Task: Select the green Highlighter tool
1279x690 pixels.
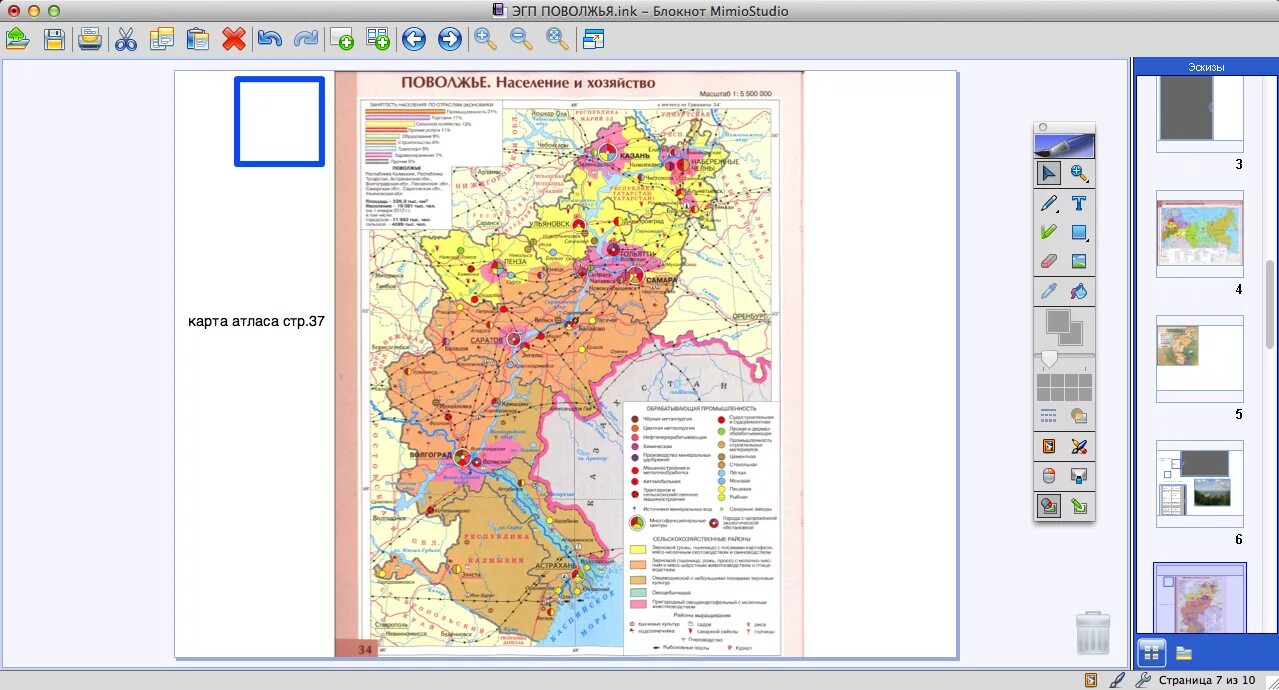Action: [1049, 232]
